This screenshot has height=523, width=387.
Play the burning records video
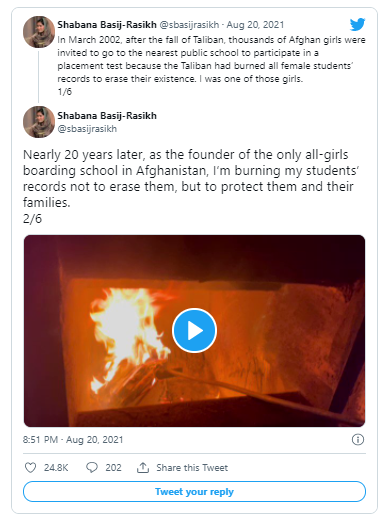point(195,330)
